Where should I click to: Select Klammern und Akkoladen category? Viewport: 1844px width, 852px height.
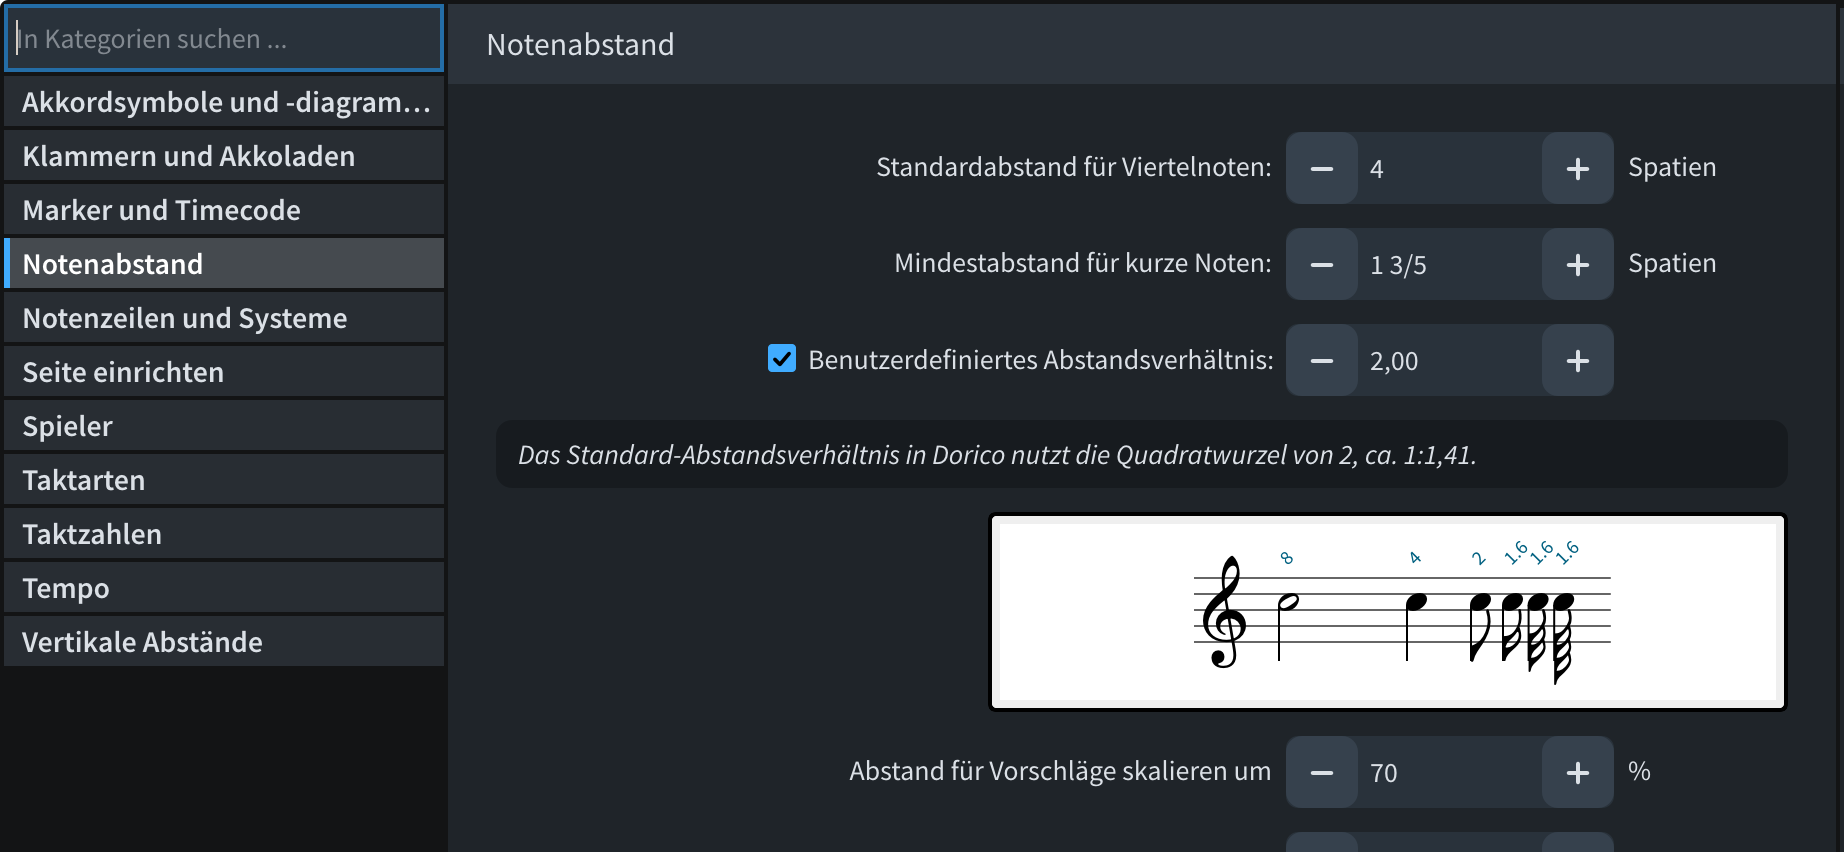pyautogui.click(x=225, y=157)
